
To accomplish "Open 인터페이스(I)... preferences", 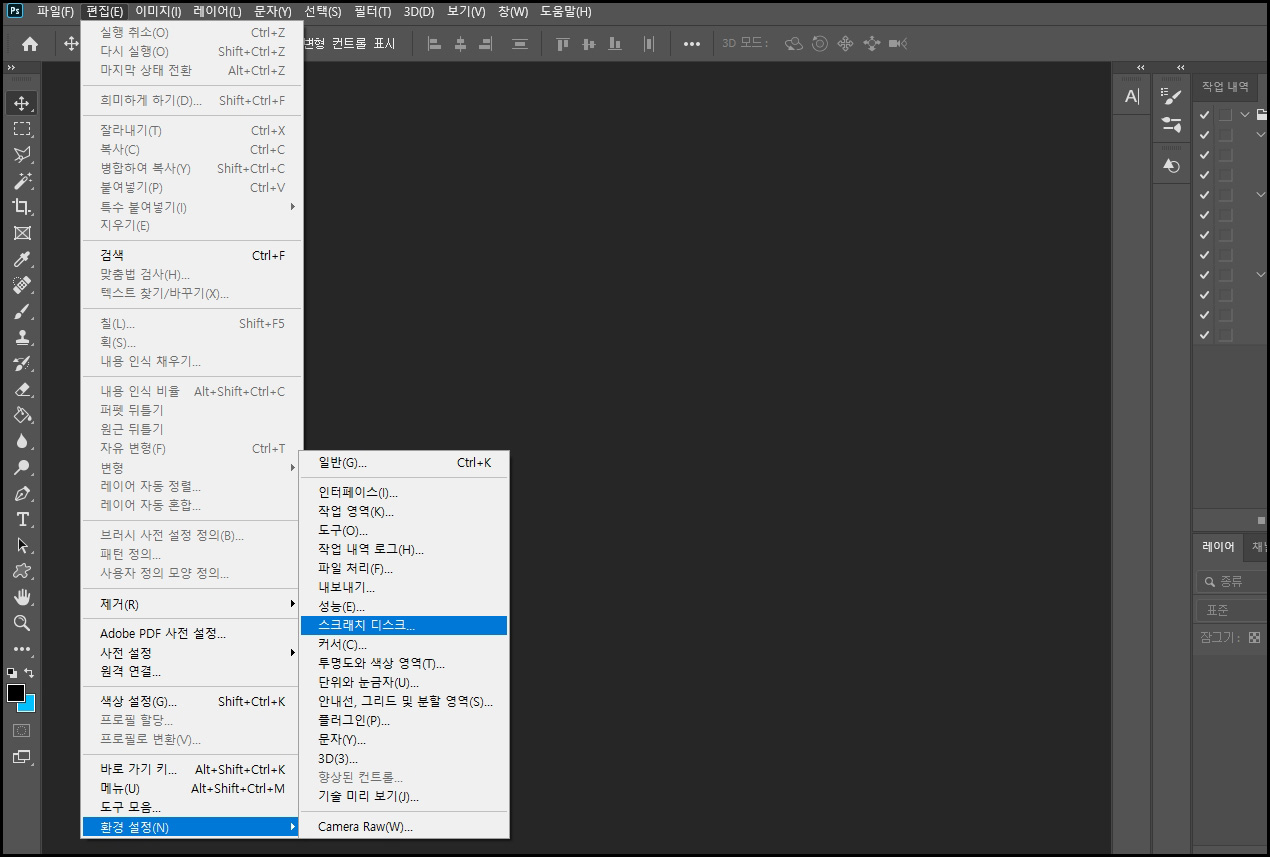I will [404, 492].
